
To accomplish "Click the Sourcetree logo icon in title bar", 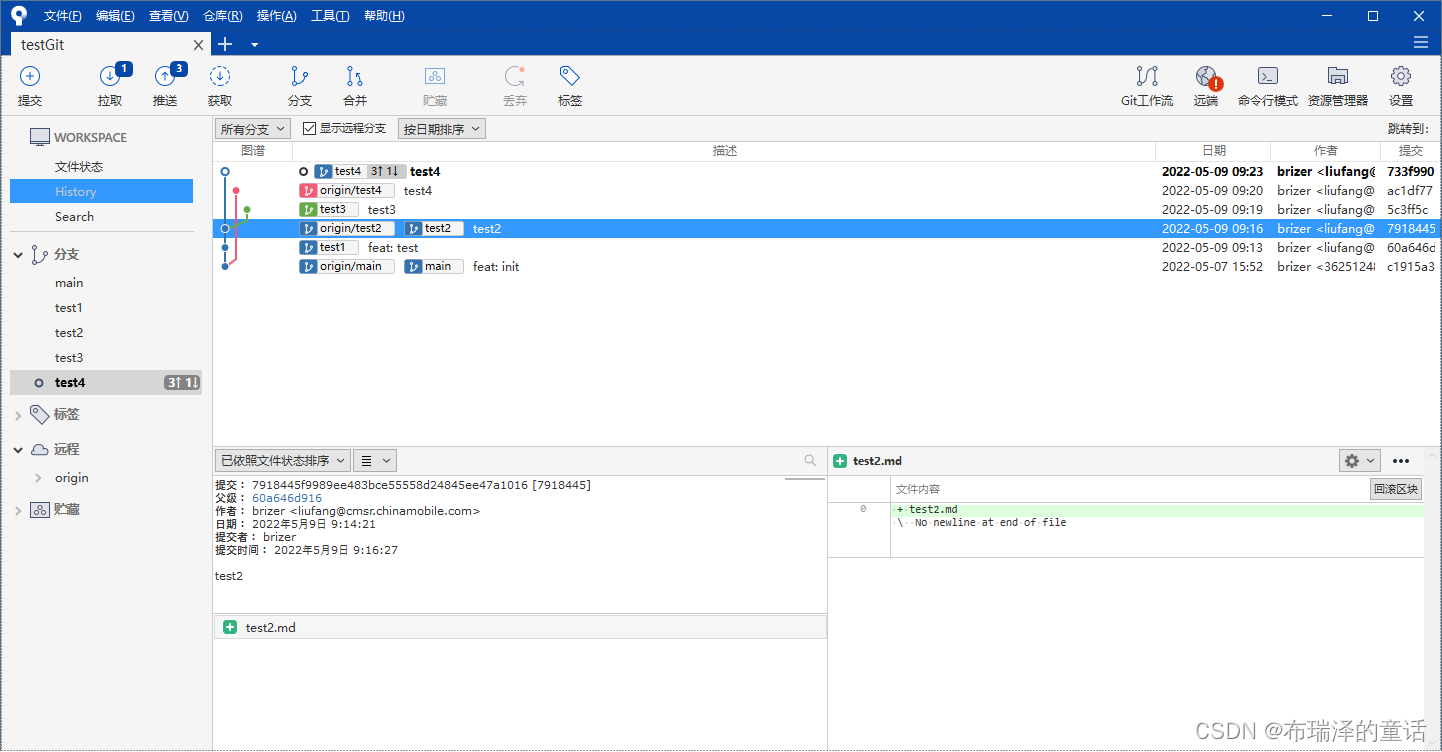I will point(19,15).
